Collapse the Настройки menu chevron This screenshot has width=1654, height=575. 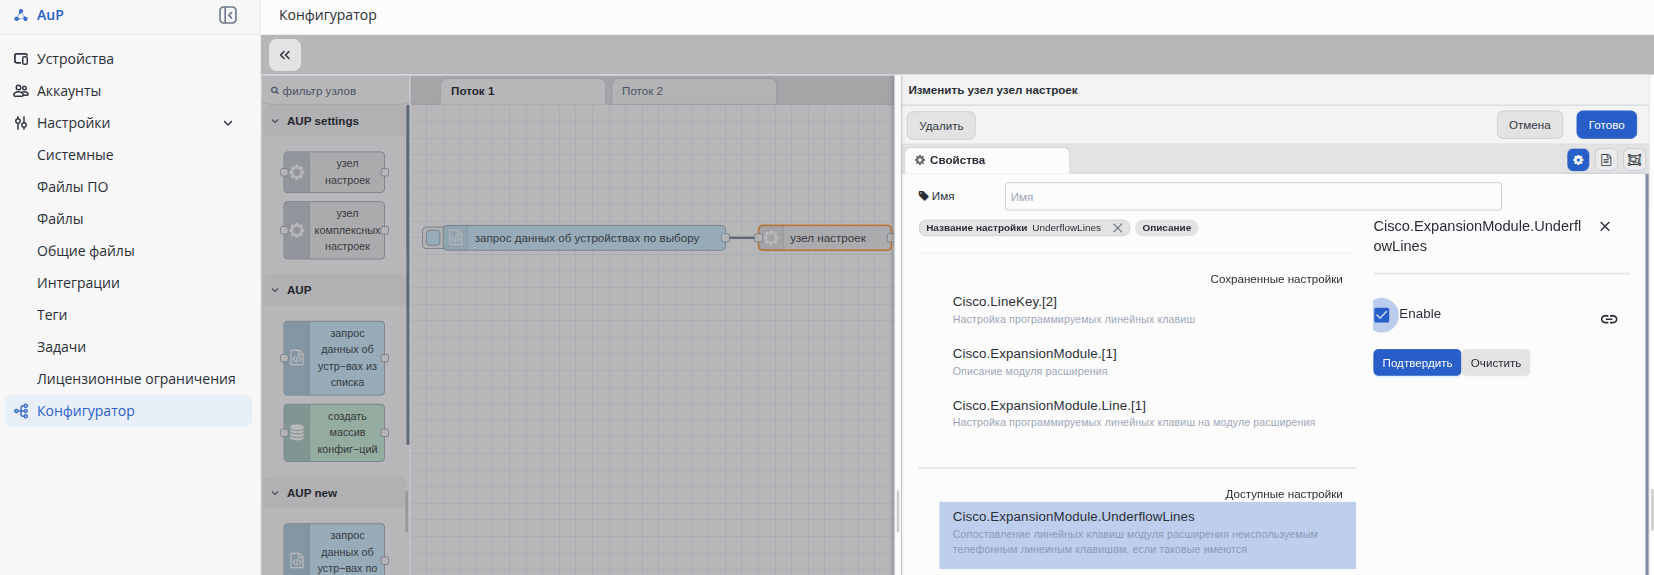pyautogui.click(x=228, y=123)
